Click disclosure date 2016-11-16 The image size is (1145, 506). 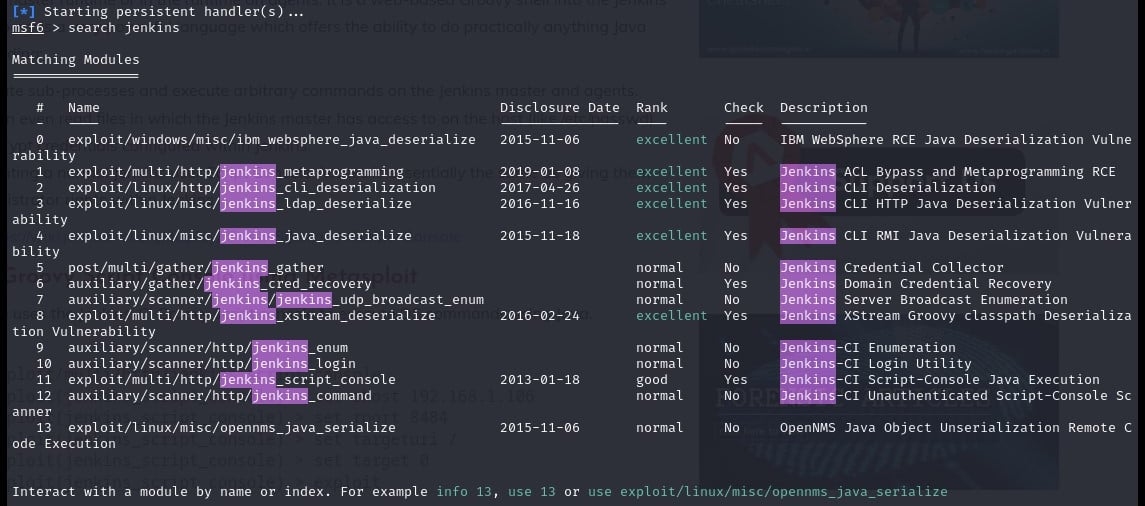coord(540,204)
